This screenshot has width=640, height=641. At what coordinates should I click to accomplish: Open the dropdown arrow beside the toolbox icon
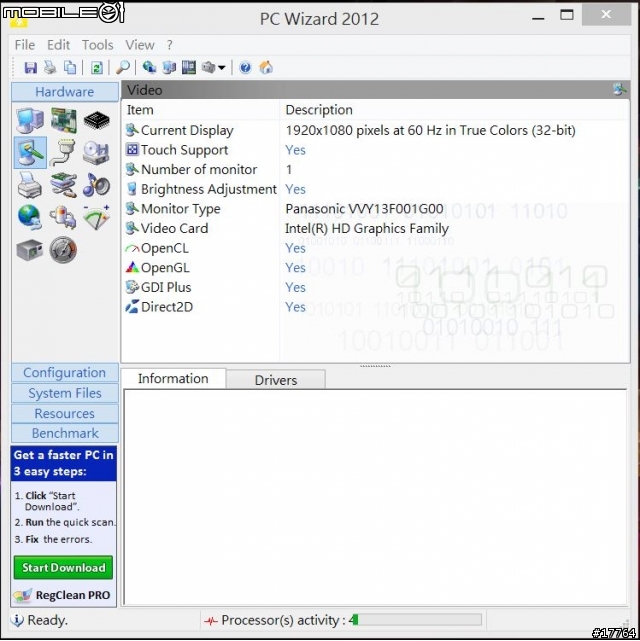(222, 67)
